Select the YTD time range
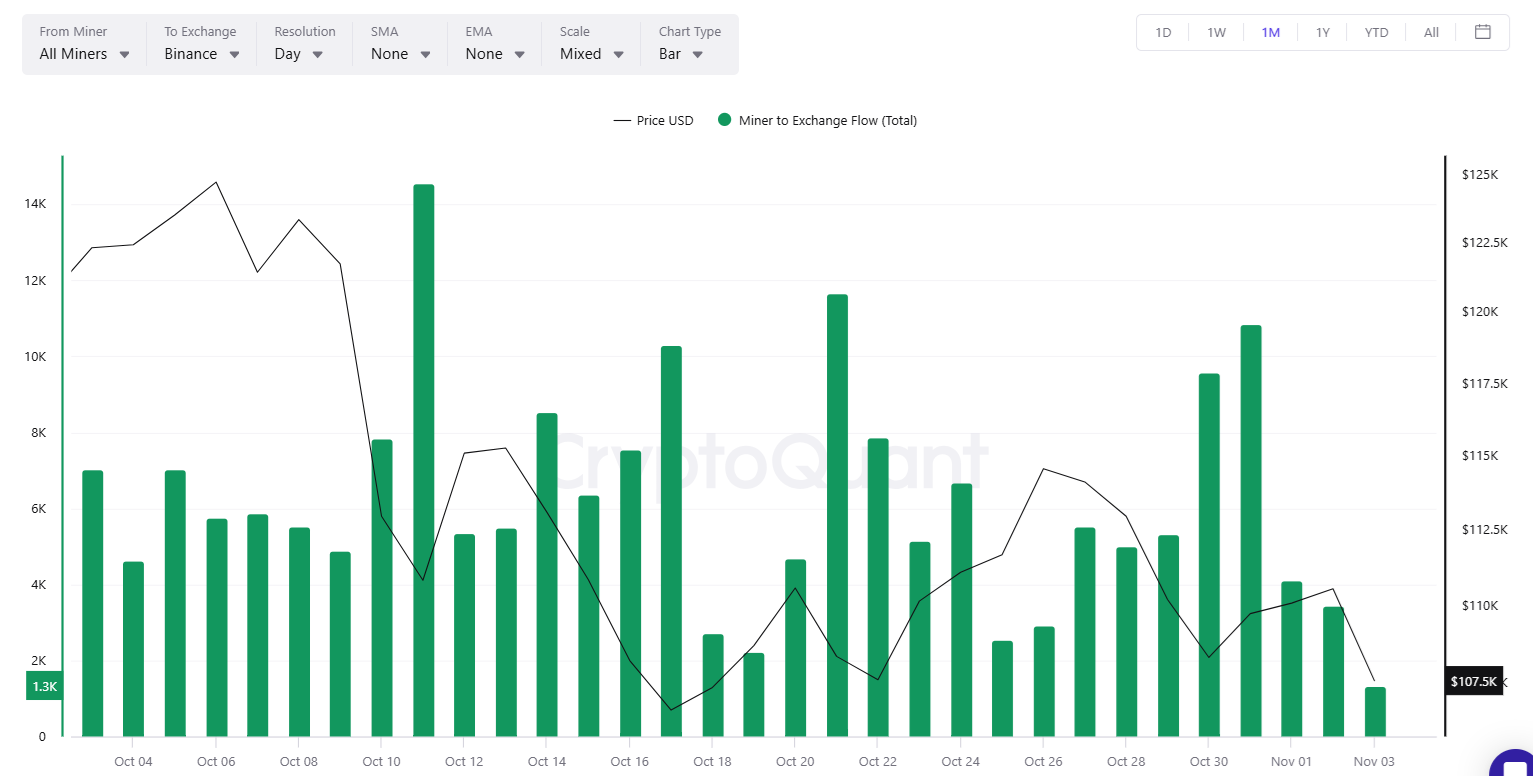This screenshot has width=1533, height=776. [x=1376, y=31]
